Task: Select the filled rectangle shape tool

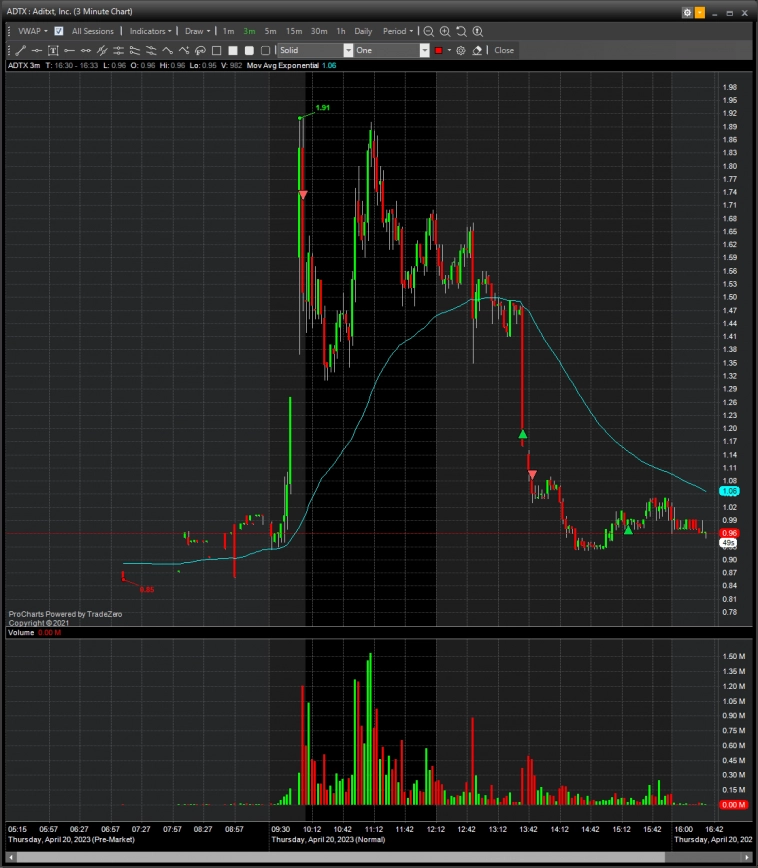Action: (233, 50)
